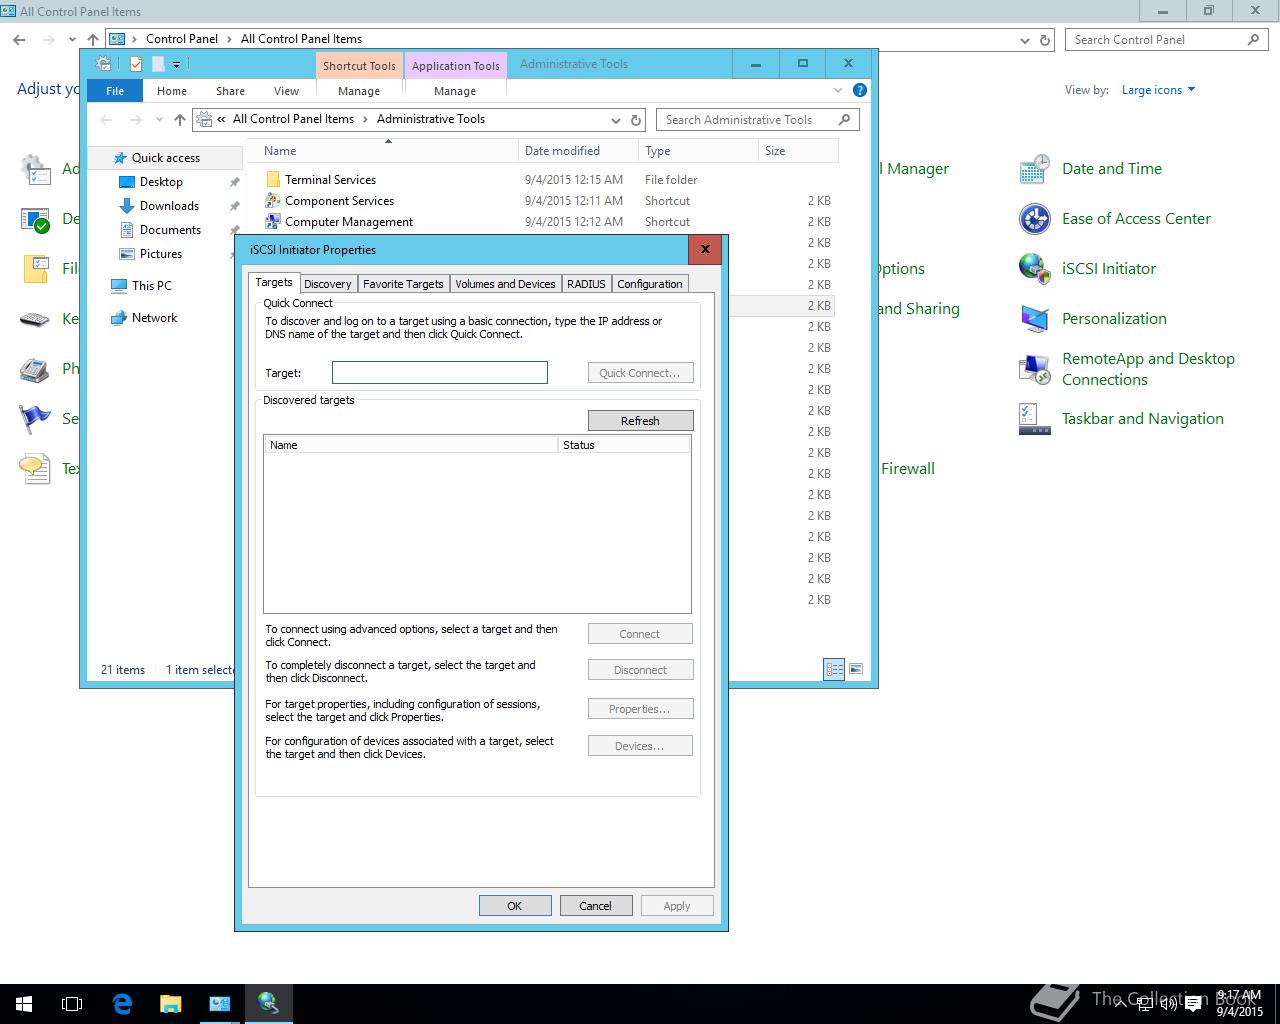Switch to Large icons view in Explorer status bar
This screenshot has height=1024, width=1280.
click(856, 669)
